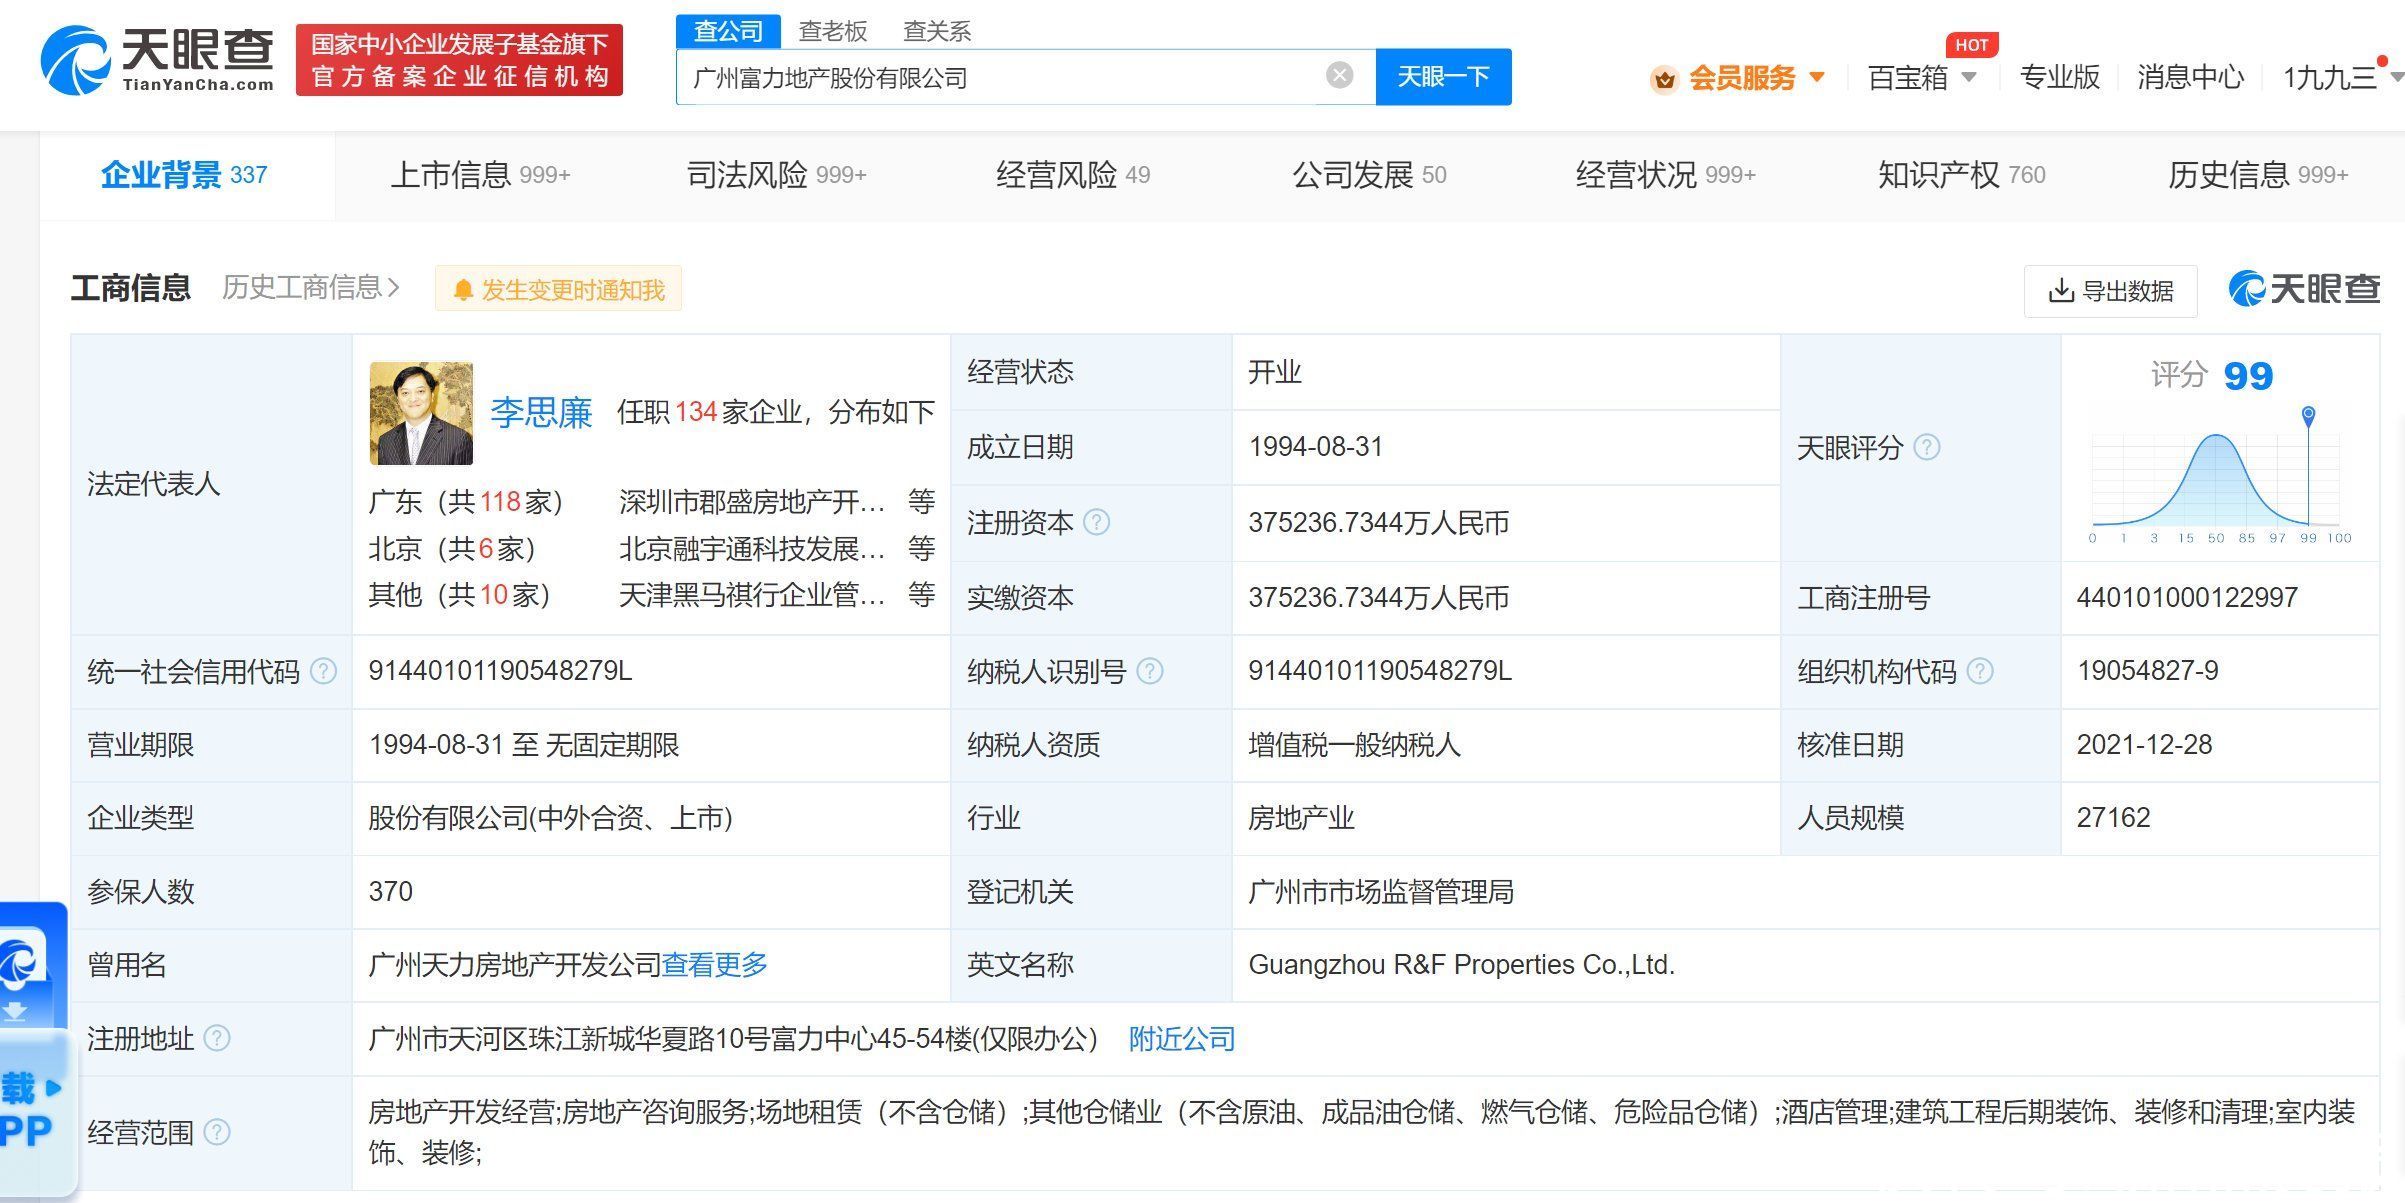Open the 会员服务 dropdown arrow

coord(1818,77)
